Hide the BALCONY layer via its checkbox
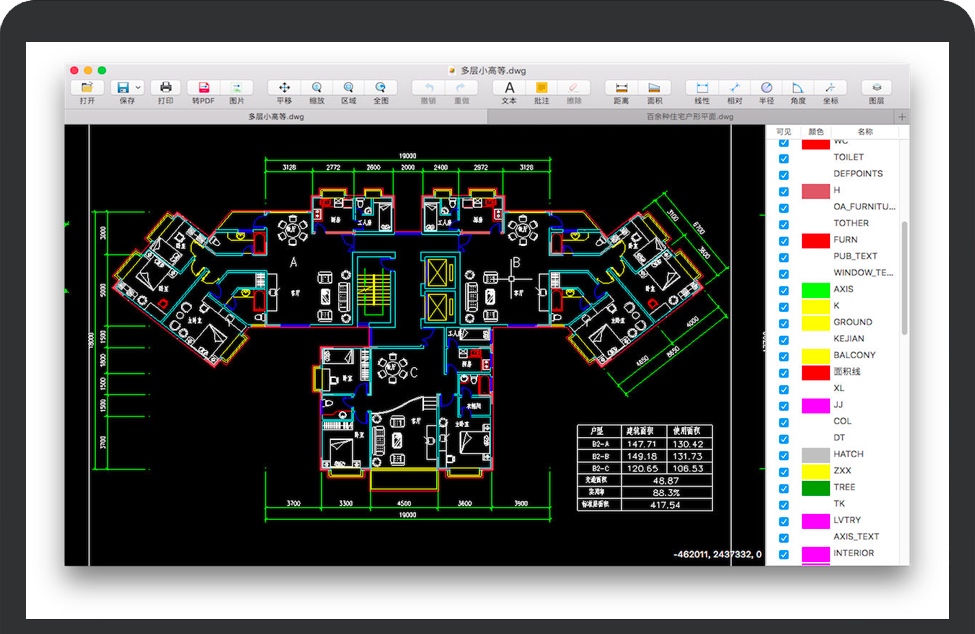 point(784,356)
